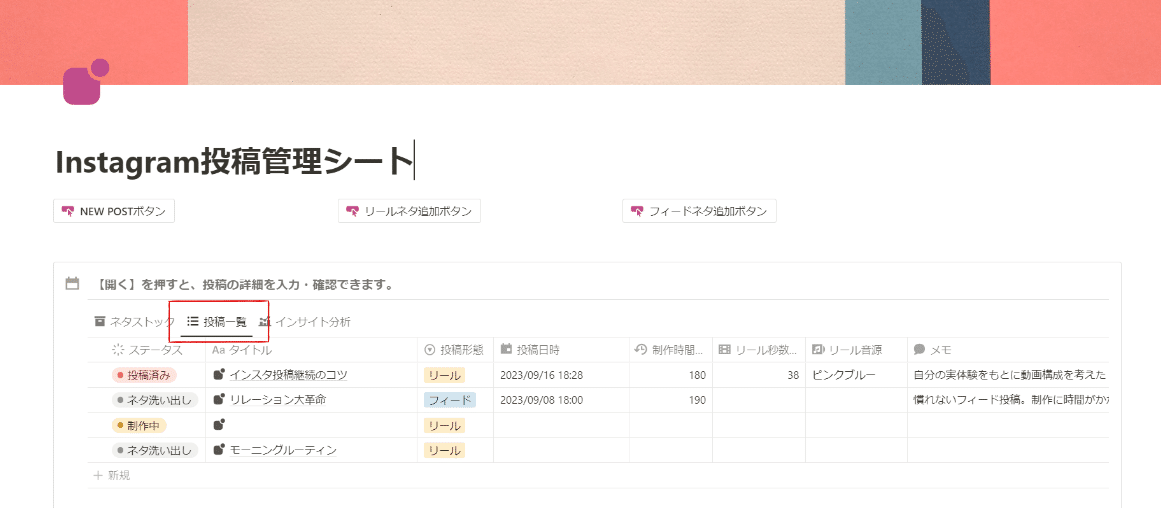Open the モーニングルーティン page
The image size is (1161, 508).
283,449
